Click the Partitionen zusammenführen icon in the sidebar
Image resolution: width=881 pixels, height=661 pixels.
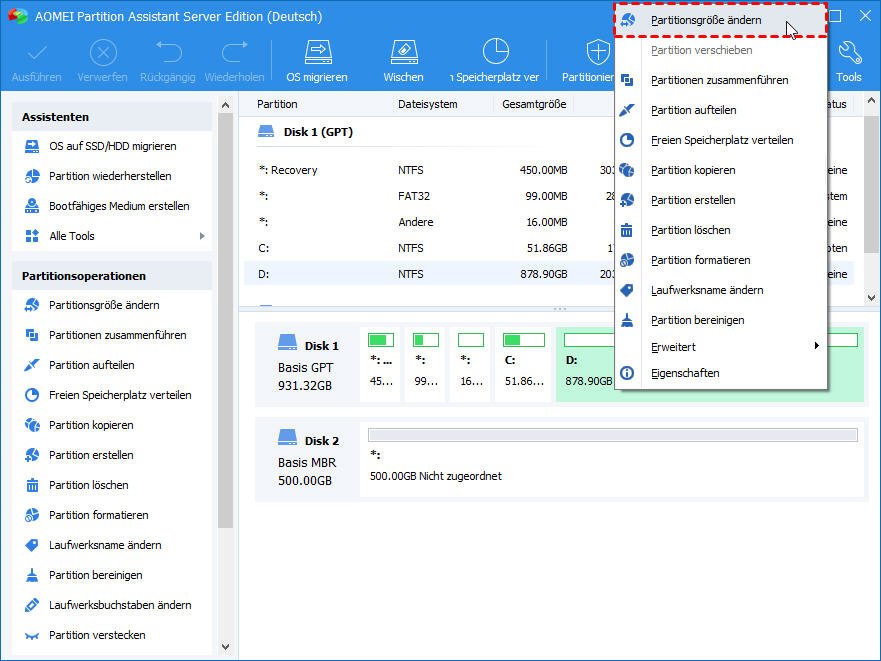(32, 335)
